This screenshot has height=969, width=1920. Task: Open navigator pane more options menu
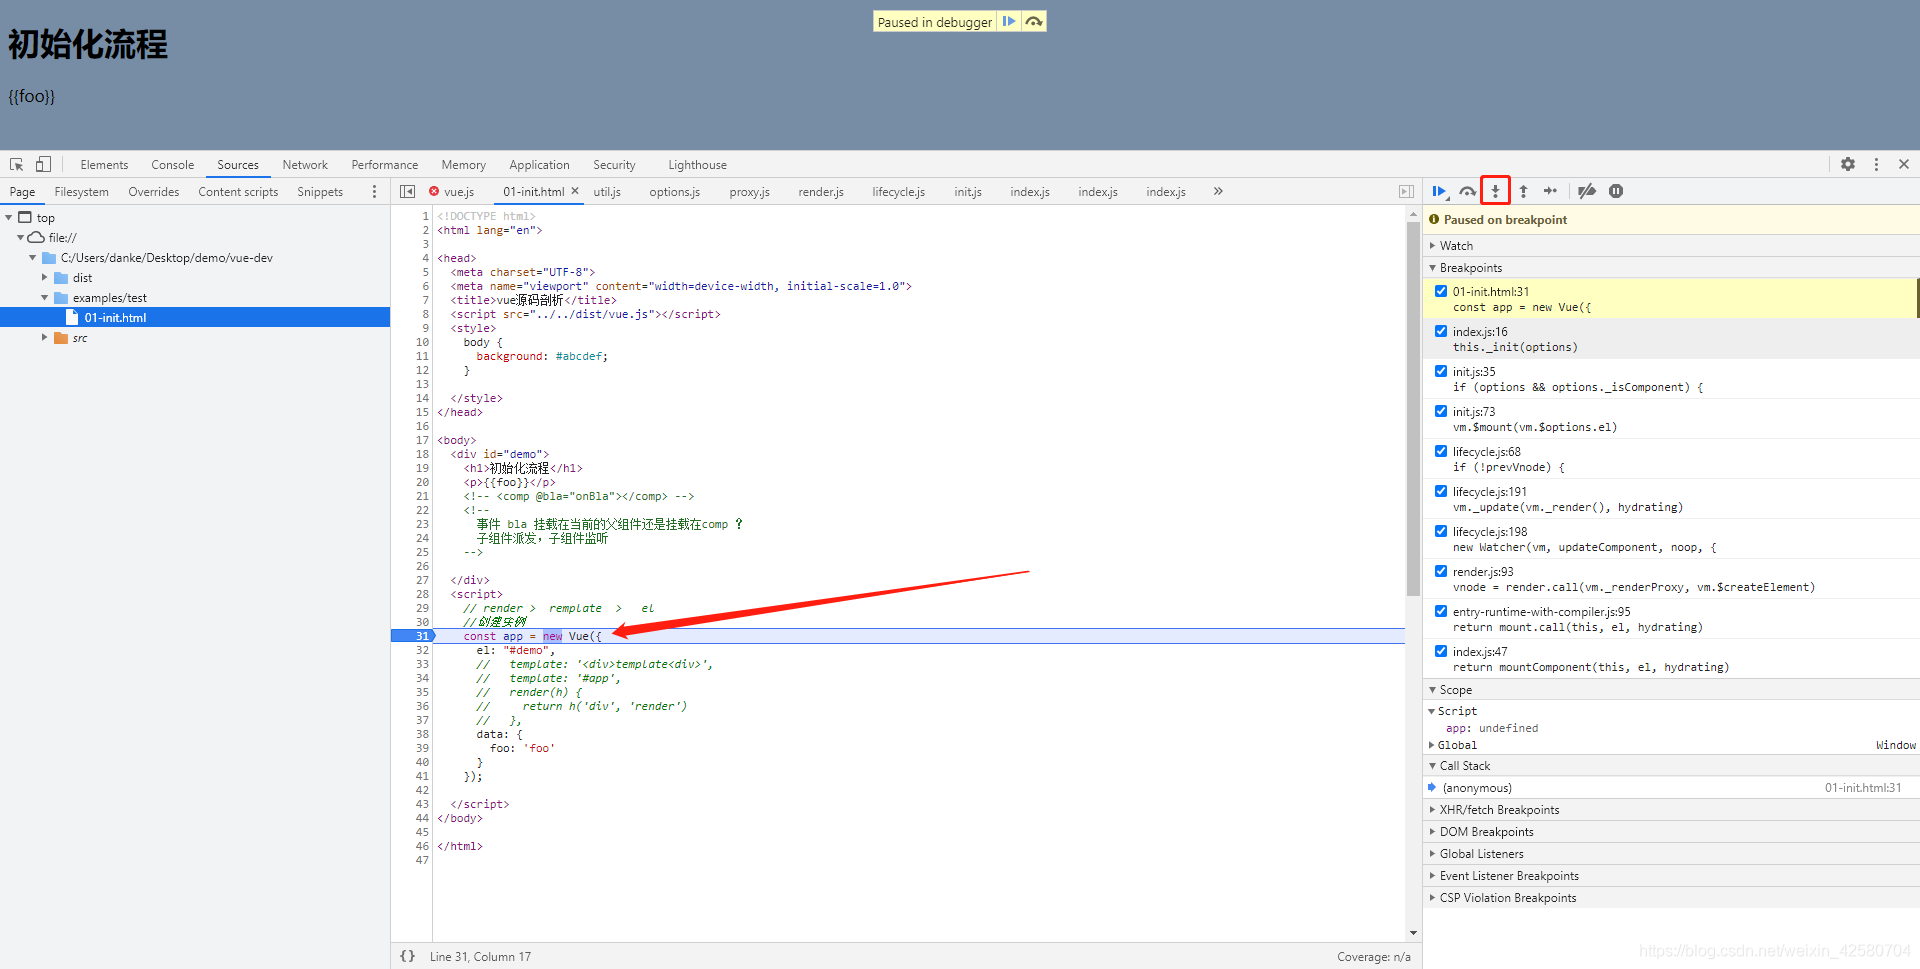[374, 191]
